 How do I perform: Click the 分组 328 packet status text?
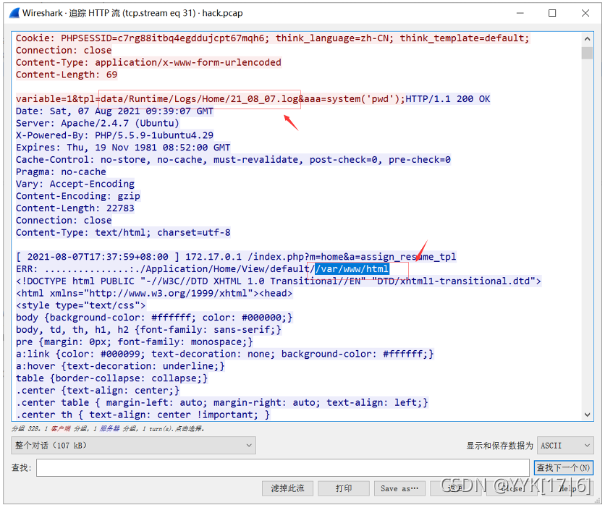point(107,428)
